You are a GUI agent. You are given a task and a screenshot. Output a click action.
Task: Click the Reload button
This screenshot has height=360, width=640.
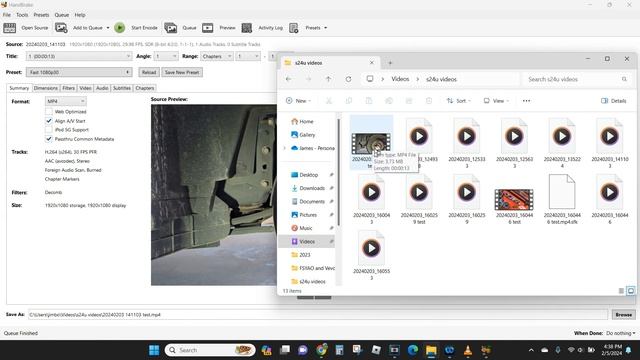tap(149, 72)
